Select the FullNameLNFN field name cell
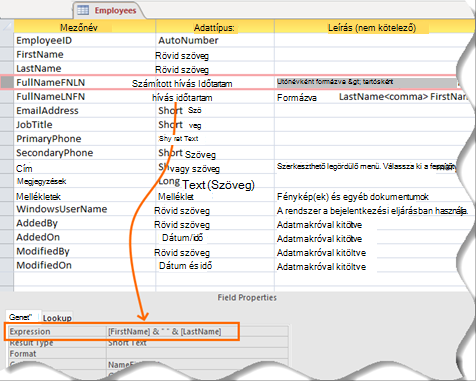 85,96
